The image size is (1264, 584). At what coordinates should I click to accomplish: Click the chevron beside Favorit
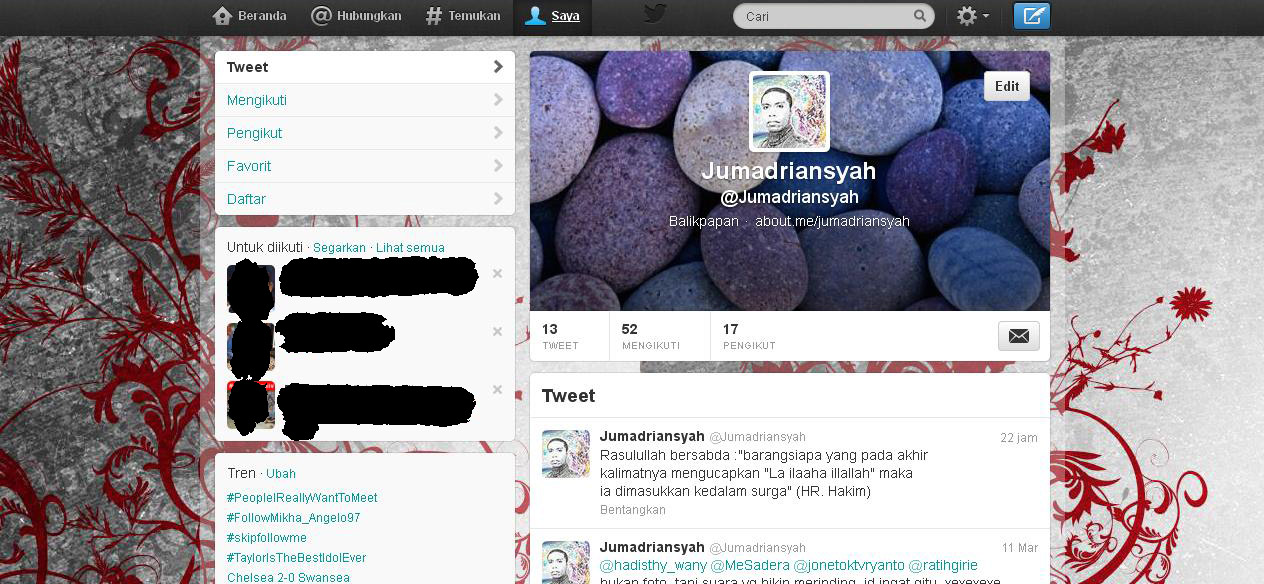(498, 166)
